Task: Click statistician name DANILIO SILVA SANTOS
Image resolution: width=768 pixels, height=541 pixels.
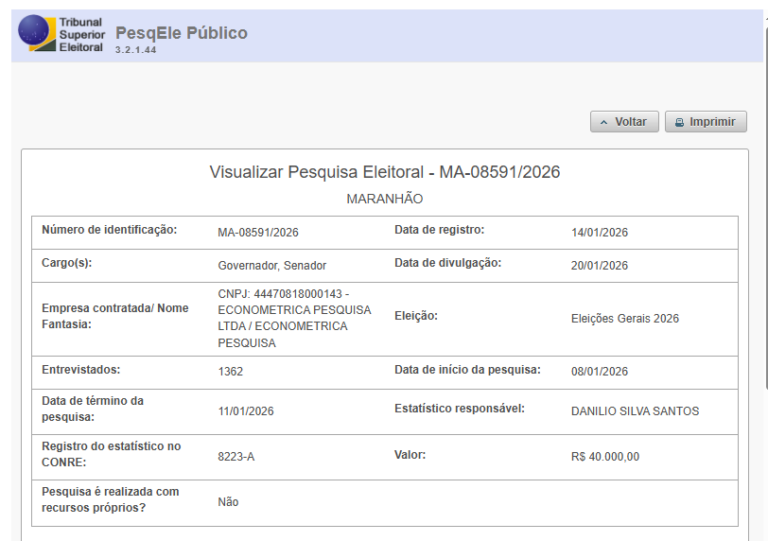Action: [634, 411]
